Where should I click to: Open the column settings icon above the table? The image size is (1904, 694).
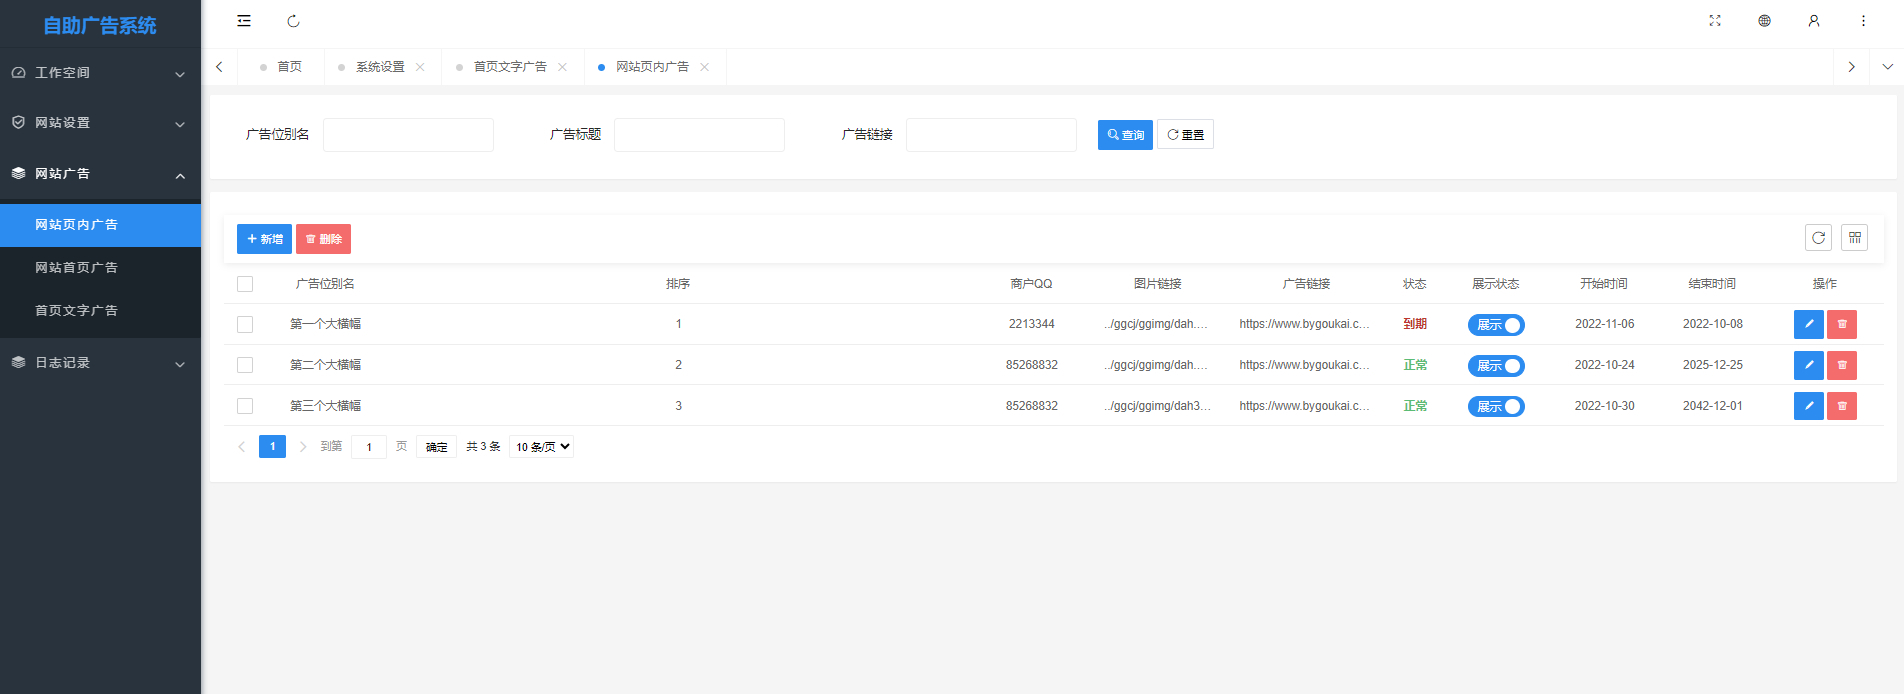[1854, 238]
